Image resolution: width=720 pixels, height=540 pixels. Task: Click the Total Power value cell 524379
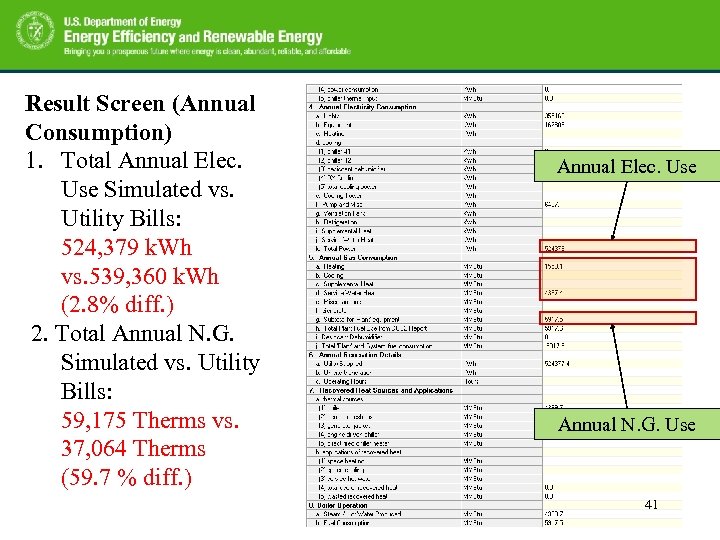[x=618, y=247]
